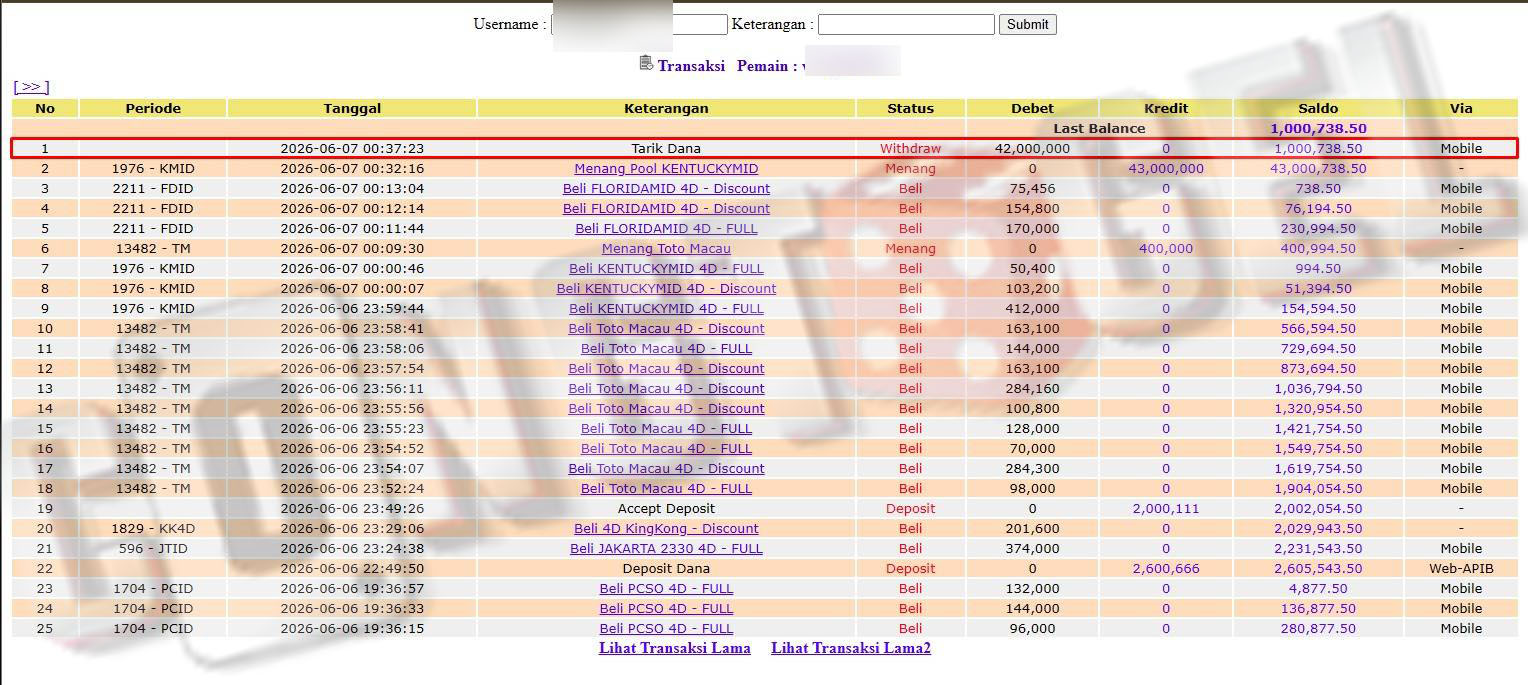Click the Transaksi document icon
The width and height of the screenshot is (1528, 685).
click(x=646, y=63)
